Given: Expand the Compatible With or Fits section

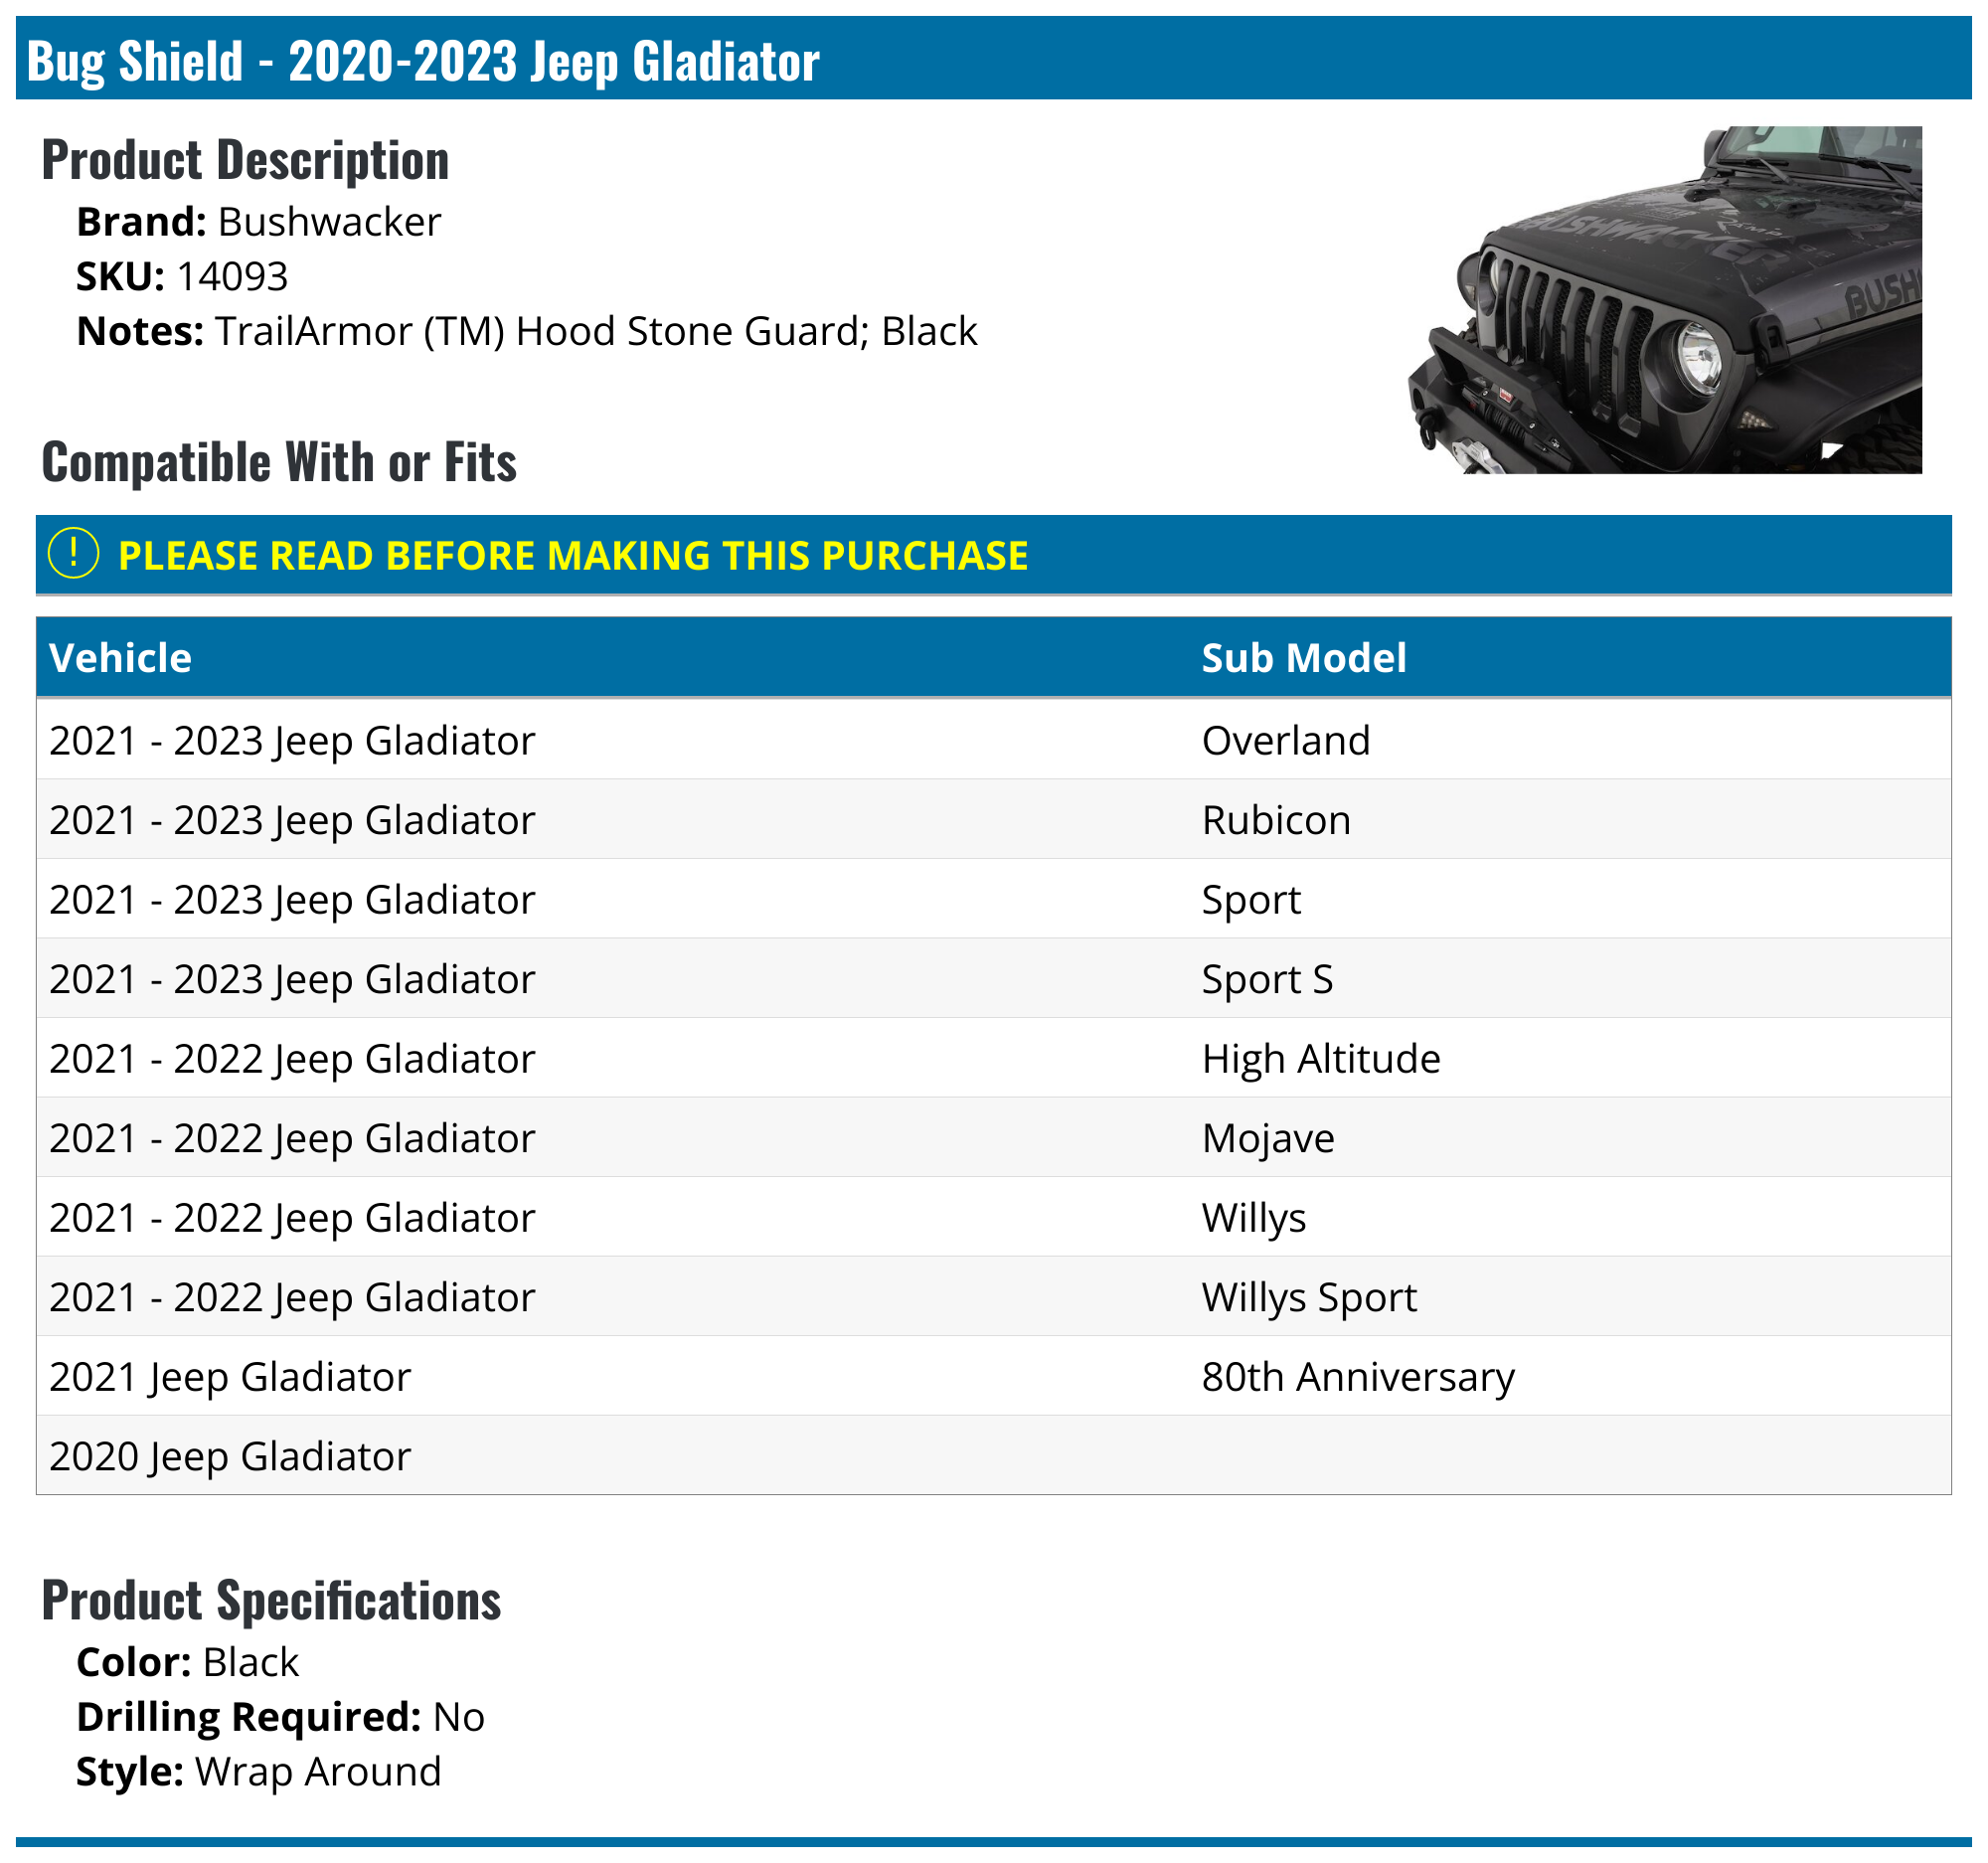Looking at the screenshot, I should pos(278,460).
